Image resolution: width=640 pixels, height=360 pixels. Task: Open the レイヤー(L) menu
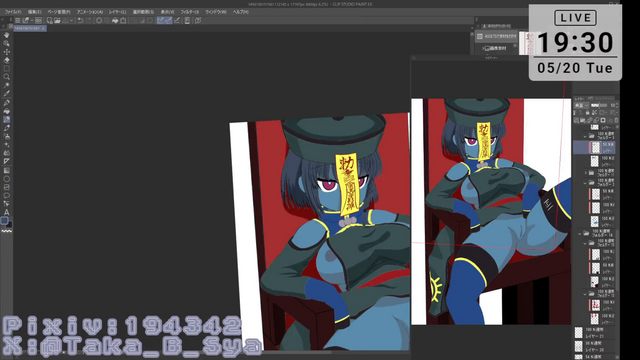click(117, 12)
